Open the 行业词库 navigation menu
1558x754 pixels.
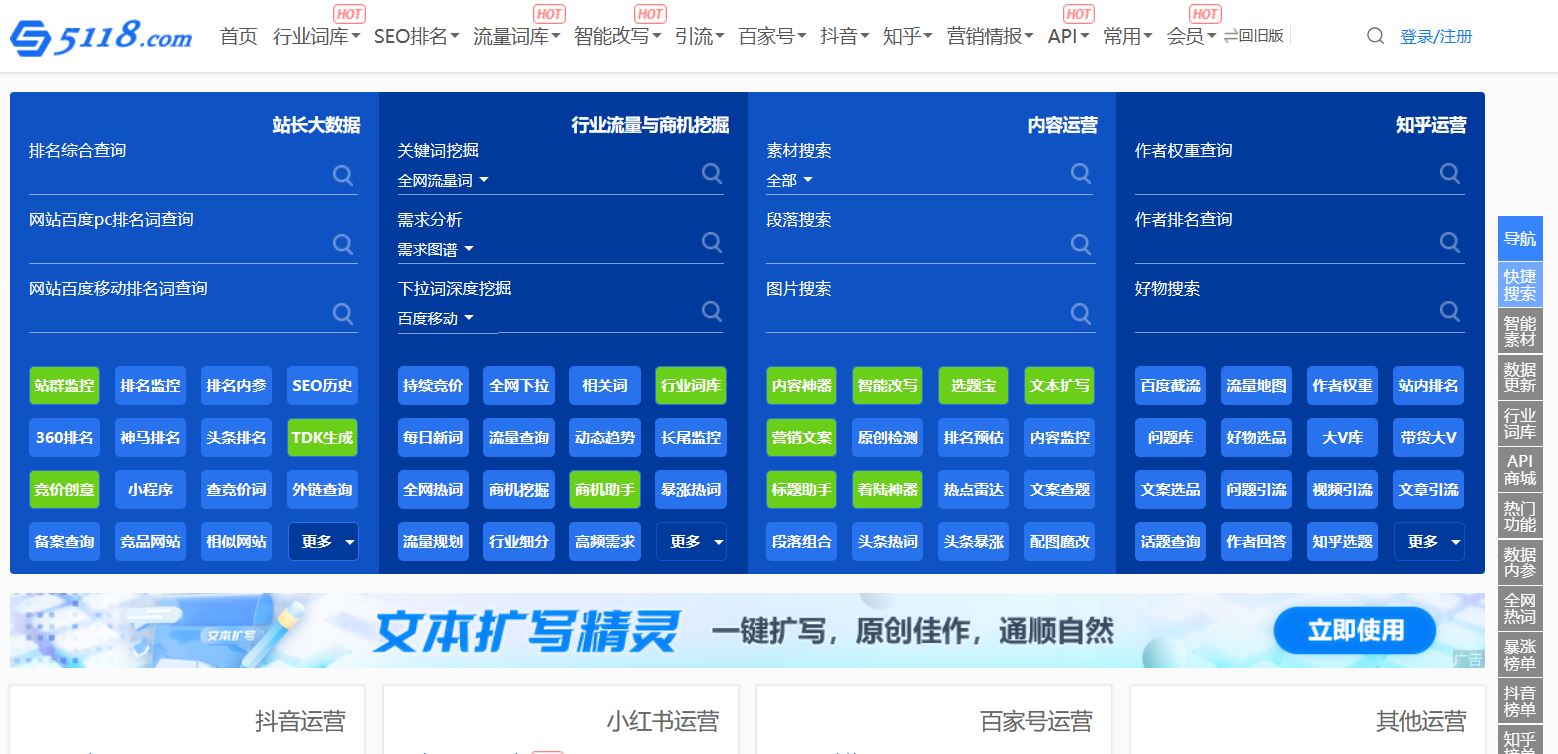click(316, 37)
